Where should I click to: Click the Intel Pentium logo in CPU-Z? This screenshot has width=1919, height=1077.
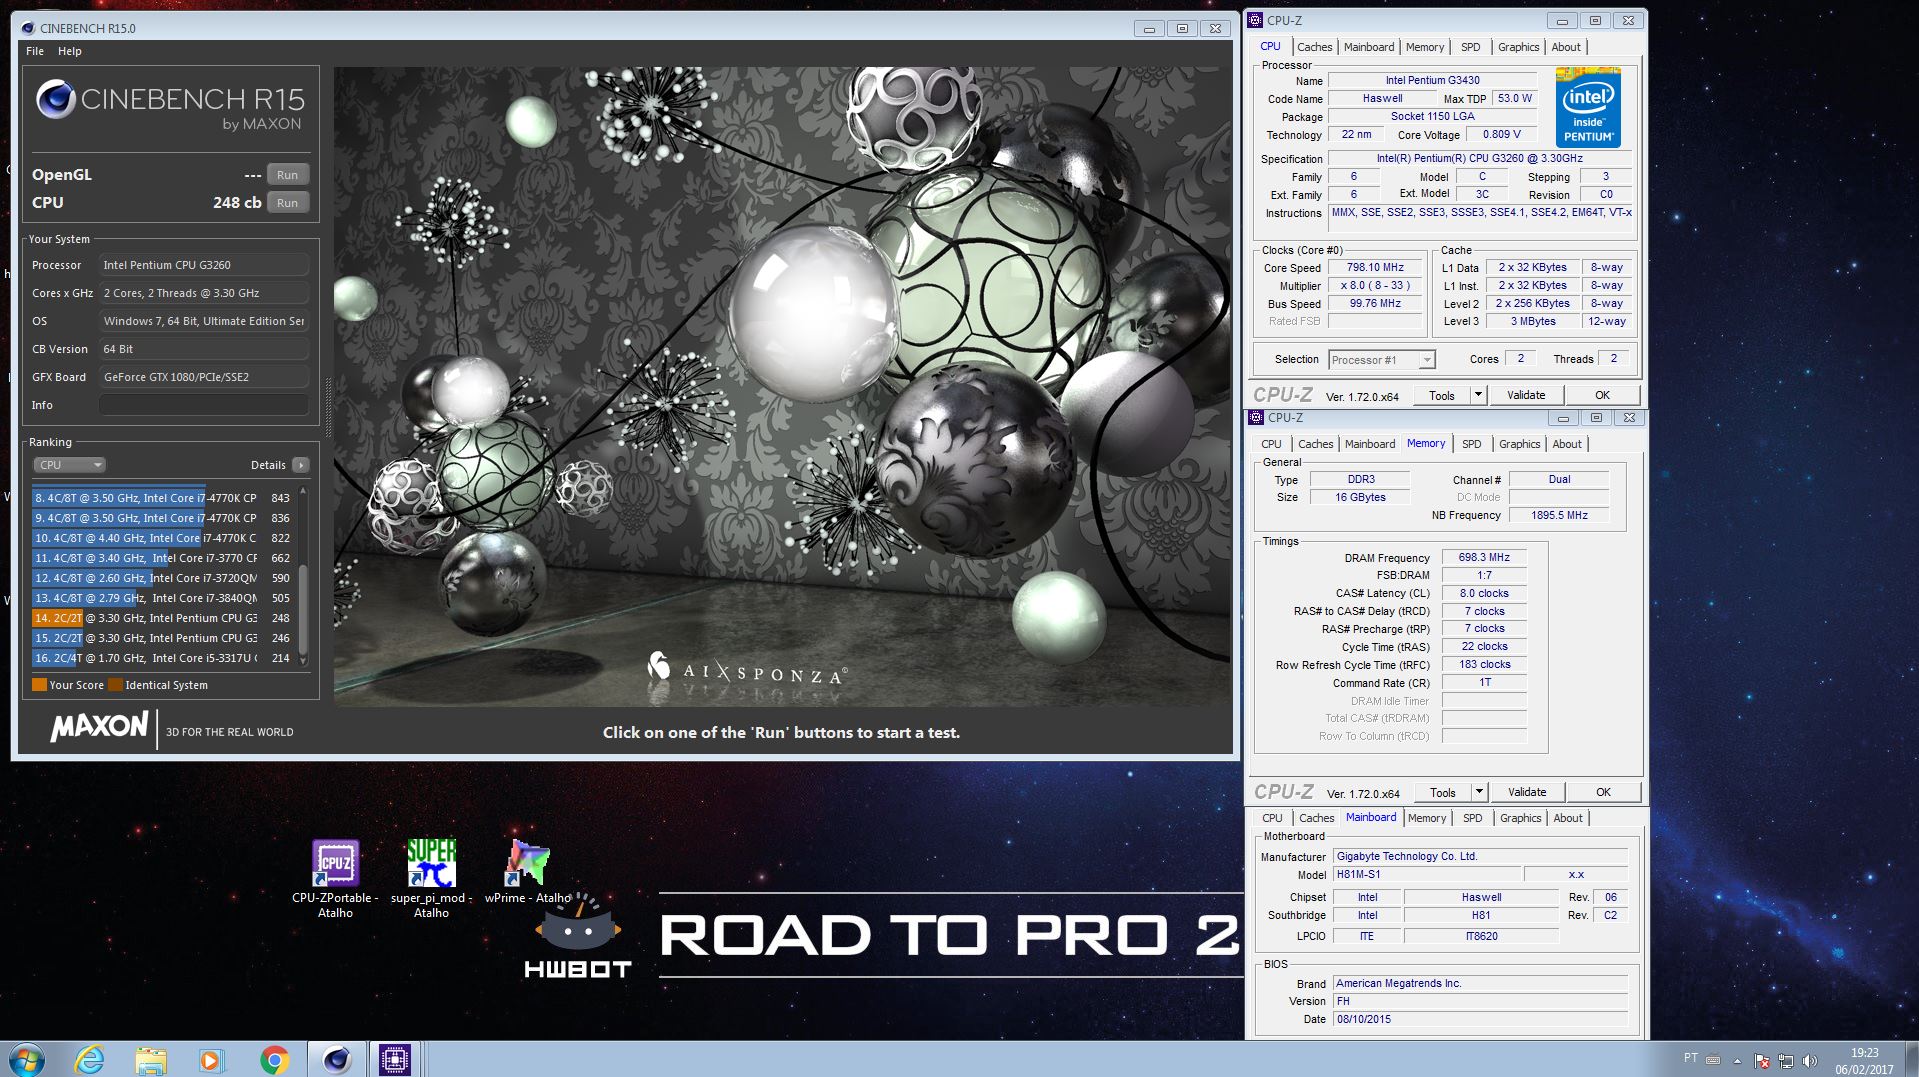coord(1587,108)
